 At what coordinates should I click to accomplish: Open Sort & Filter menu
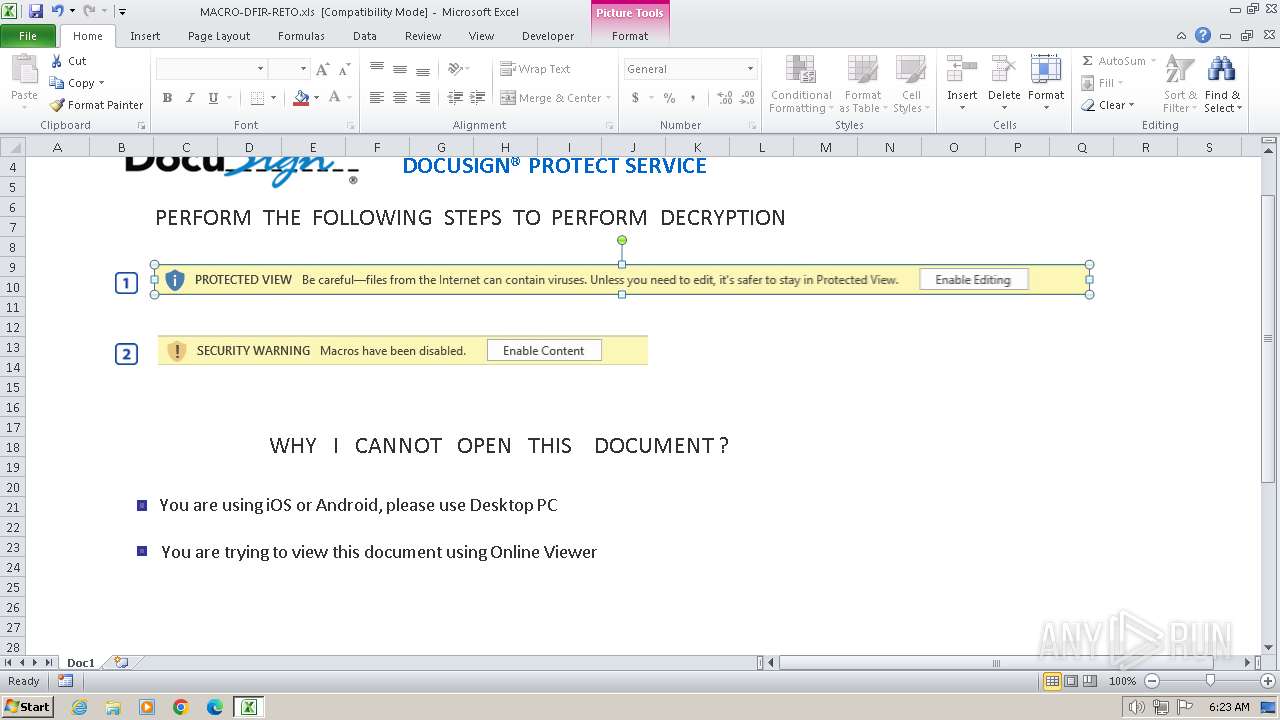(x=1180, y=84)
